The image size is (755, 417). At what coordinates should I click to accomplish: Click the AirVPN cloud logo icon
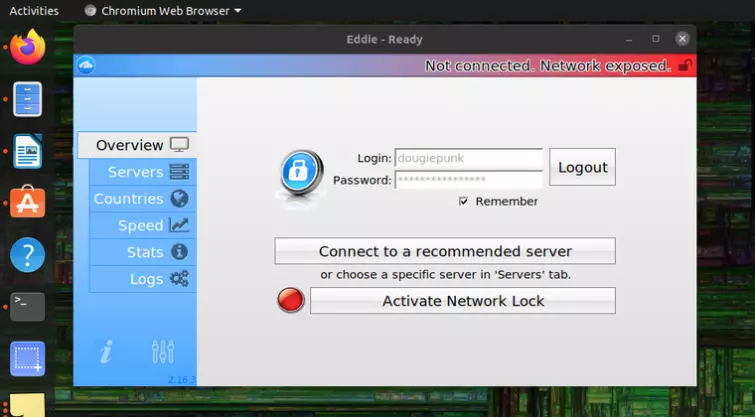point(86,65)
